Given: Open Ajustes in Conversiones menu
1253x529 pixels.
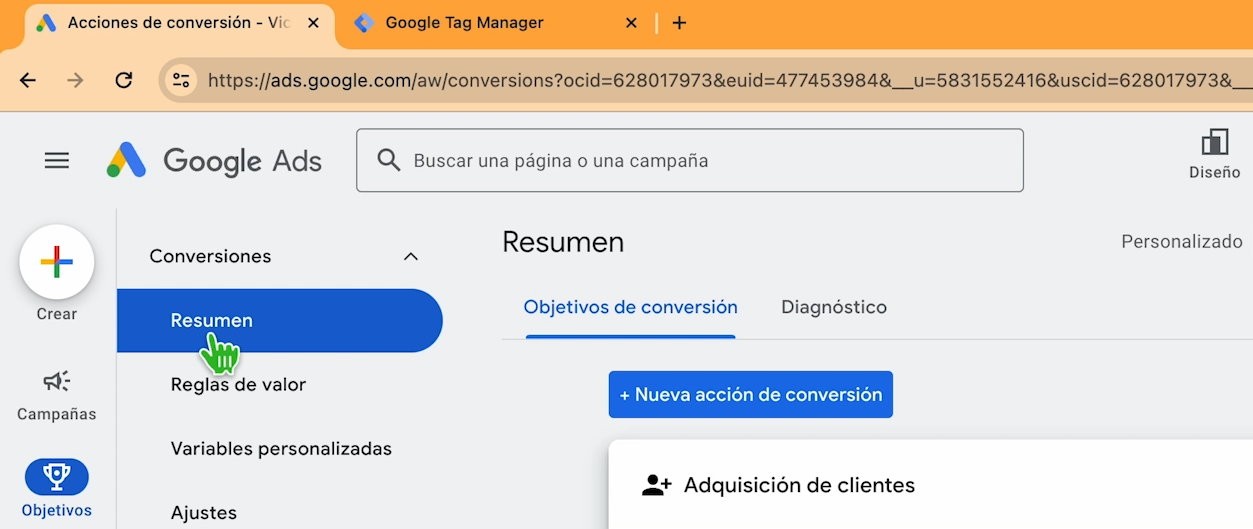Looking at the screenshot, I should click(204, 513).
